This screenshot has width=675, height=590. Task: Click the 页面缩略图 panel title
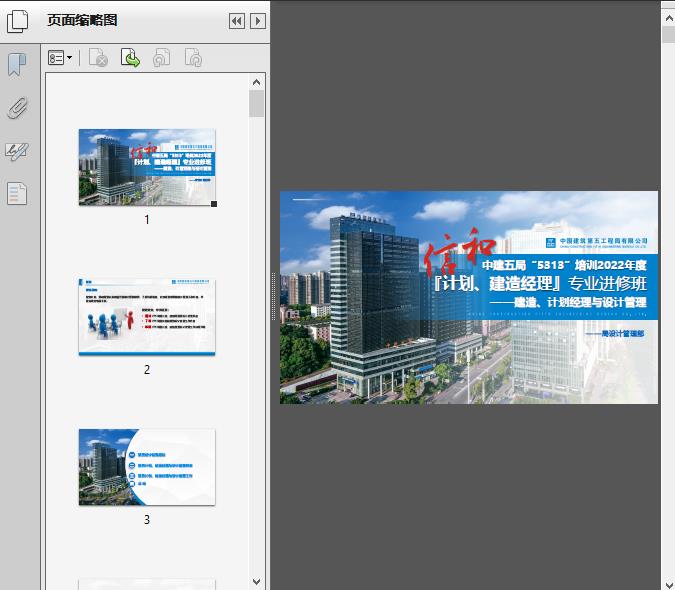[x=82, y=20]
